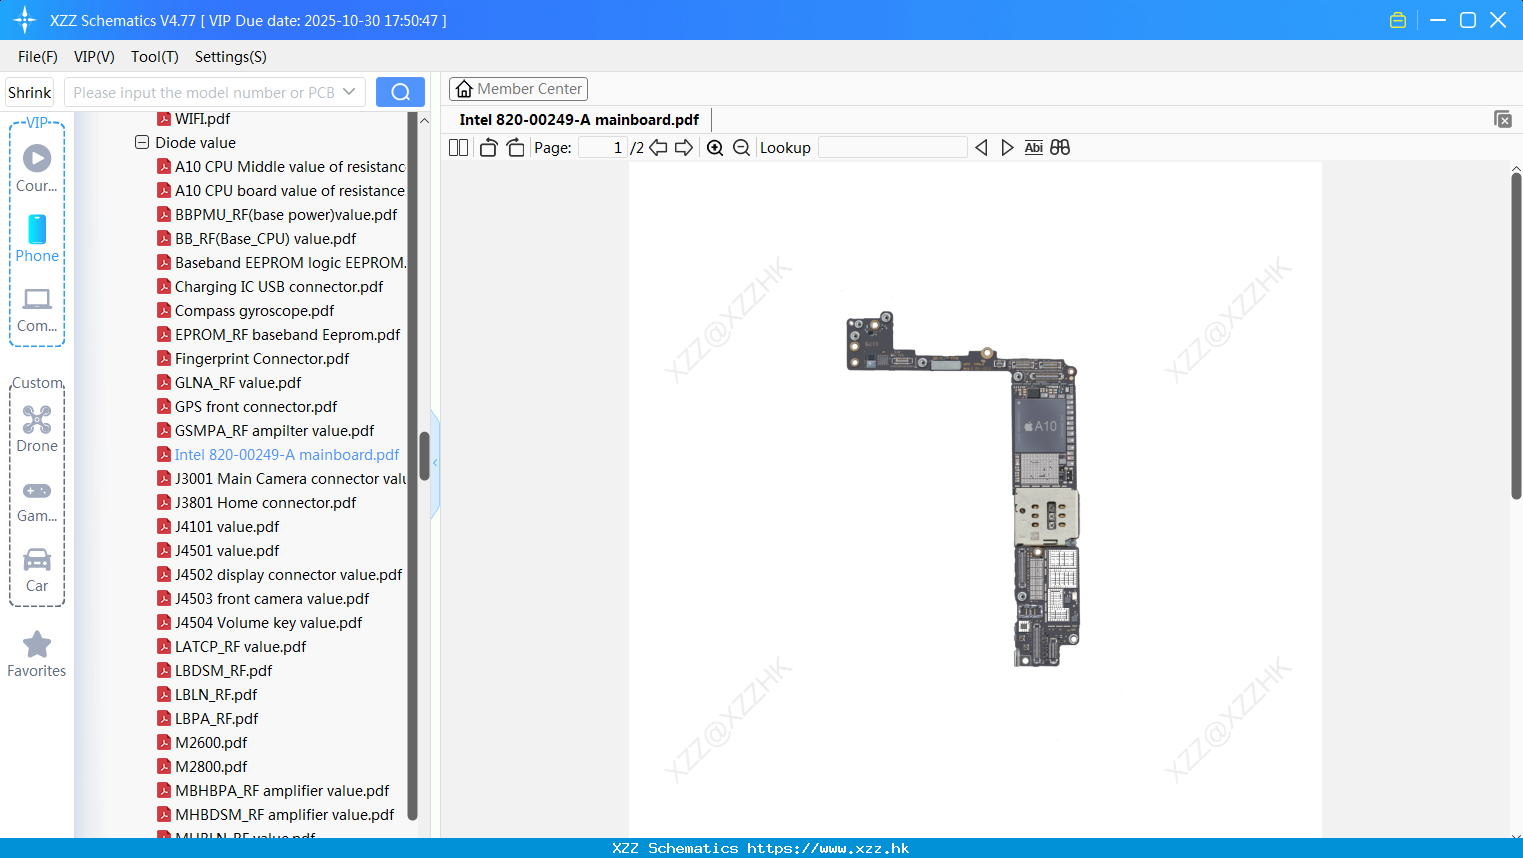Open the Game console category
This screenshot has width=1523, height=858.
[x=37, y=500]
